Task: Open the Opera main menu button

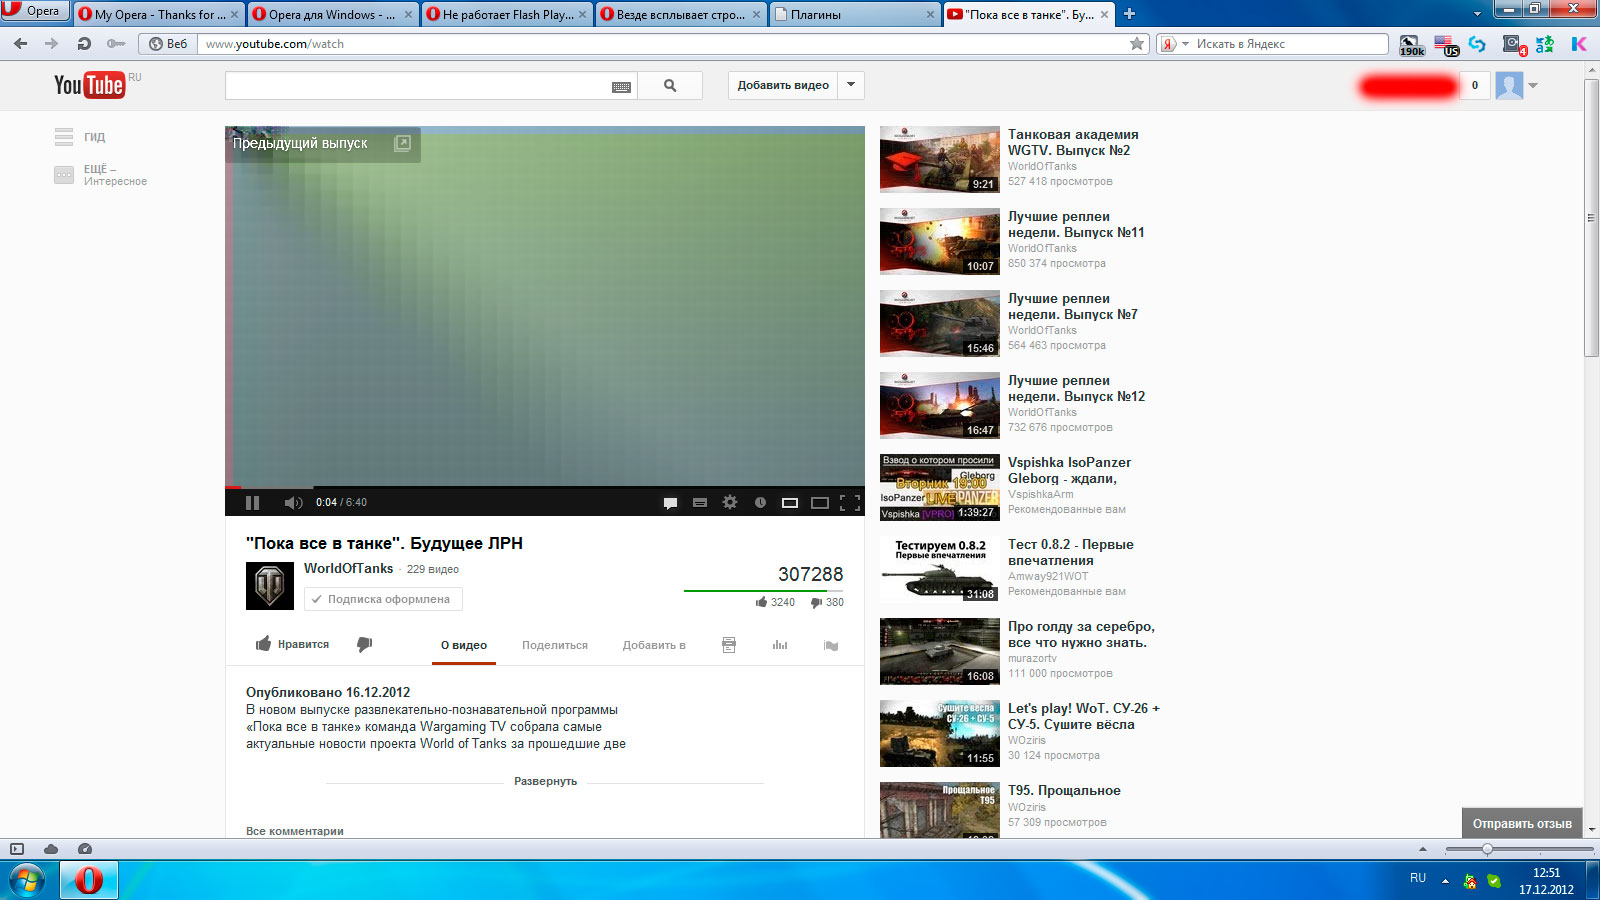Action: 35,11
